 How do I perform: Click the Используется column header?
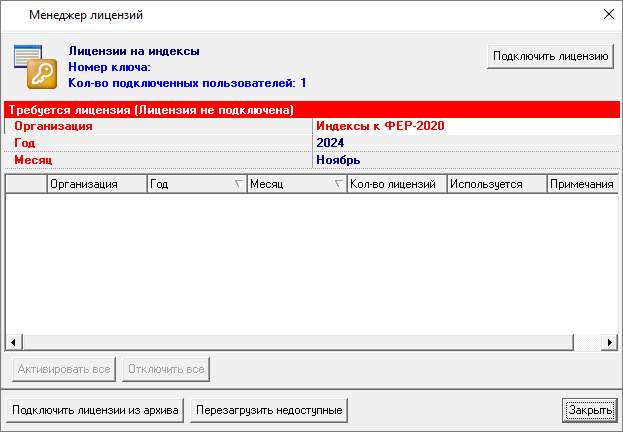(497, 184)
